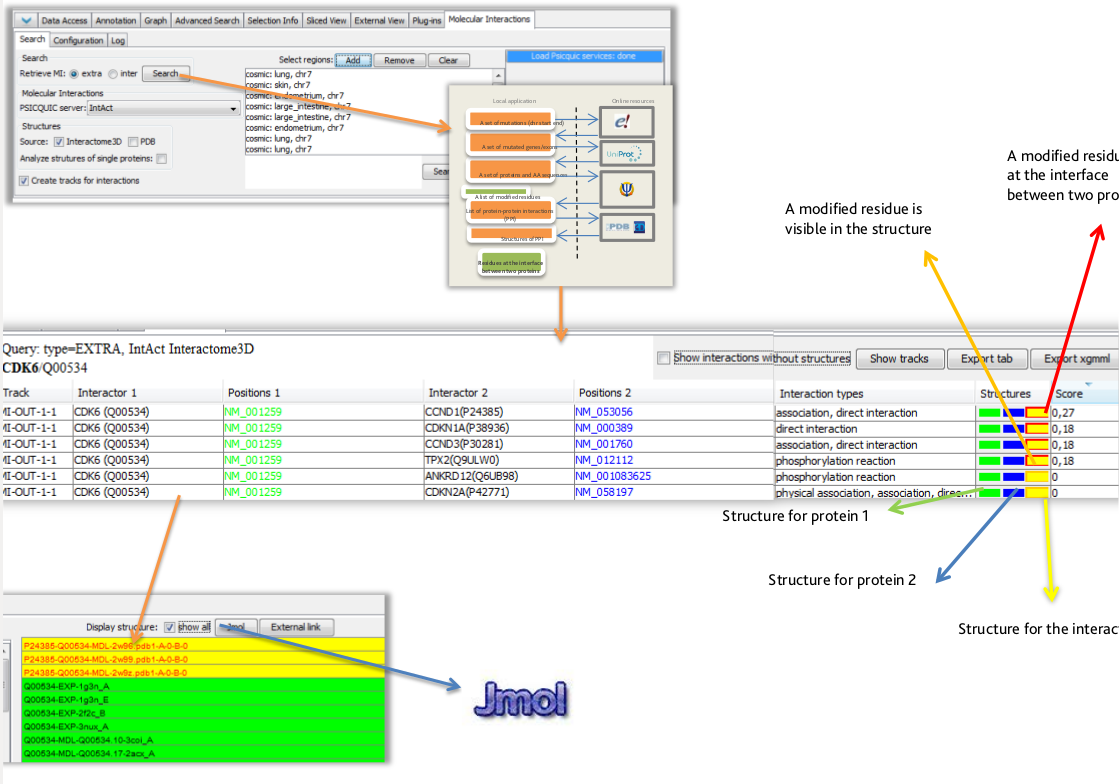Screen dimensions: 1119x784
Task: Click the Search button next to Retrieve MI
Action: click(166, 73)
